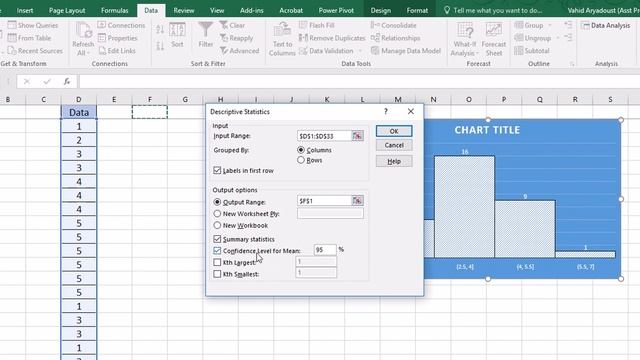Image resolution: width=640 pixels, height=360 pixels.
Task: Click the Refresh All icon
Action: [x=83, y=30]
